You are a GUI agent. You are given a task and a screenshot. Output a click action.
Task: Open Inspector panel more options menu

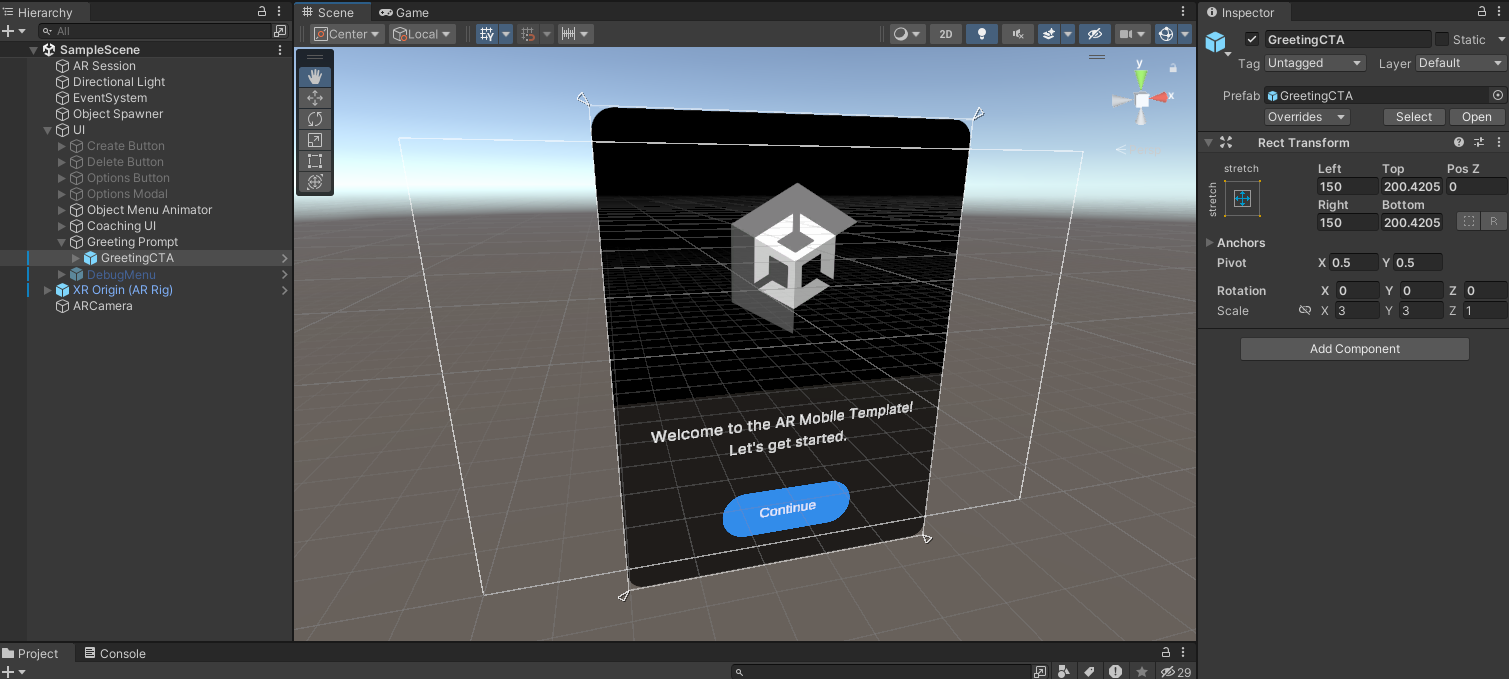pyautogui.click(x=1500, y=12)
